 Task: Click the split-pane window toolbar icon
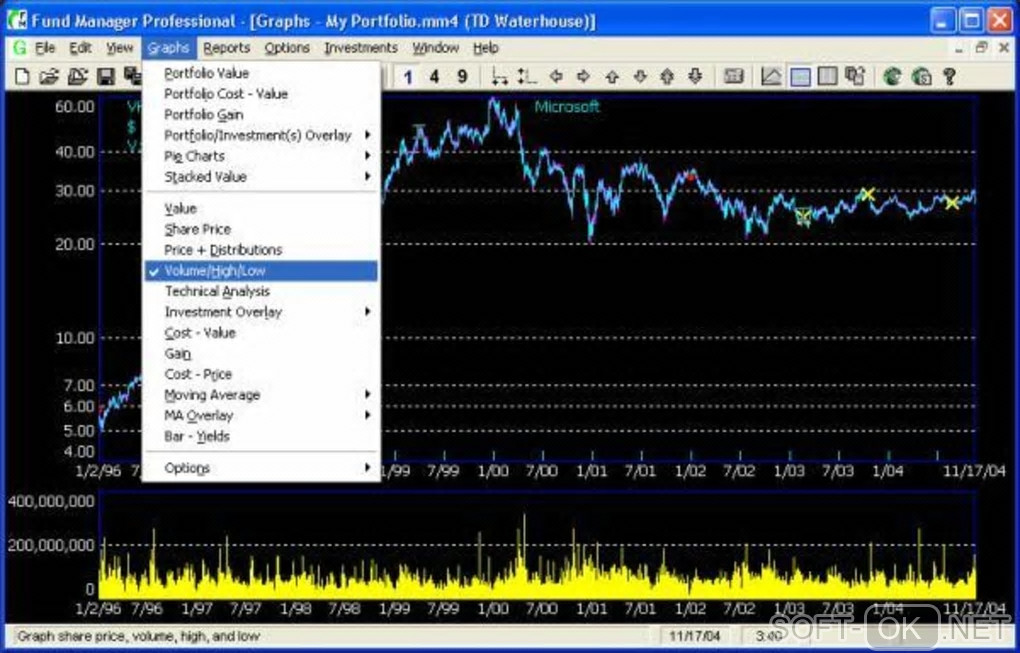tap(827, 77)
